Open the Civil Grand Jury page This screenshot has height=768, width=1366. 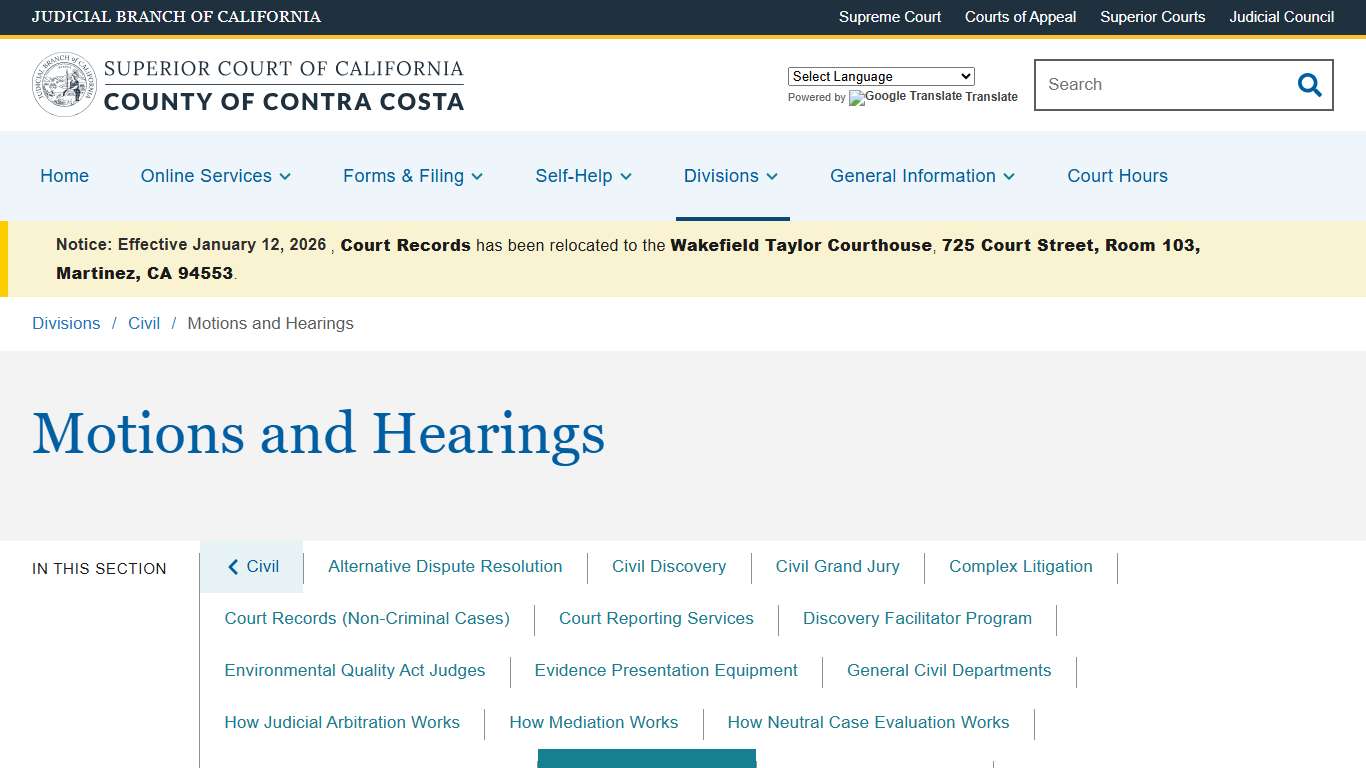point(838,566)
